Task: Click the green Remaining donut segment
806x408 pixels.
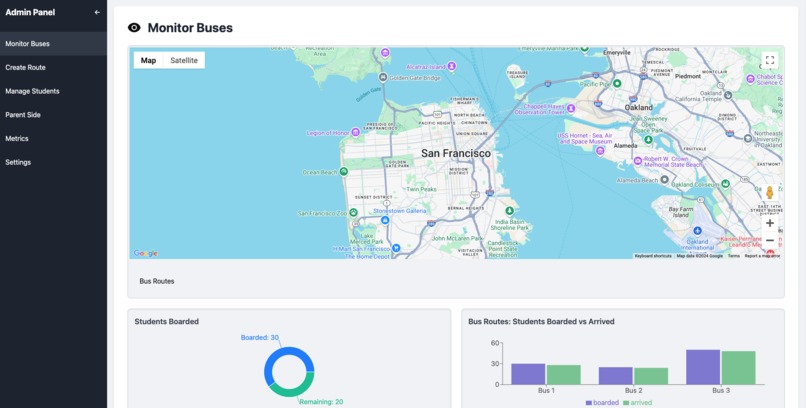Action: 296,389
